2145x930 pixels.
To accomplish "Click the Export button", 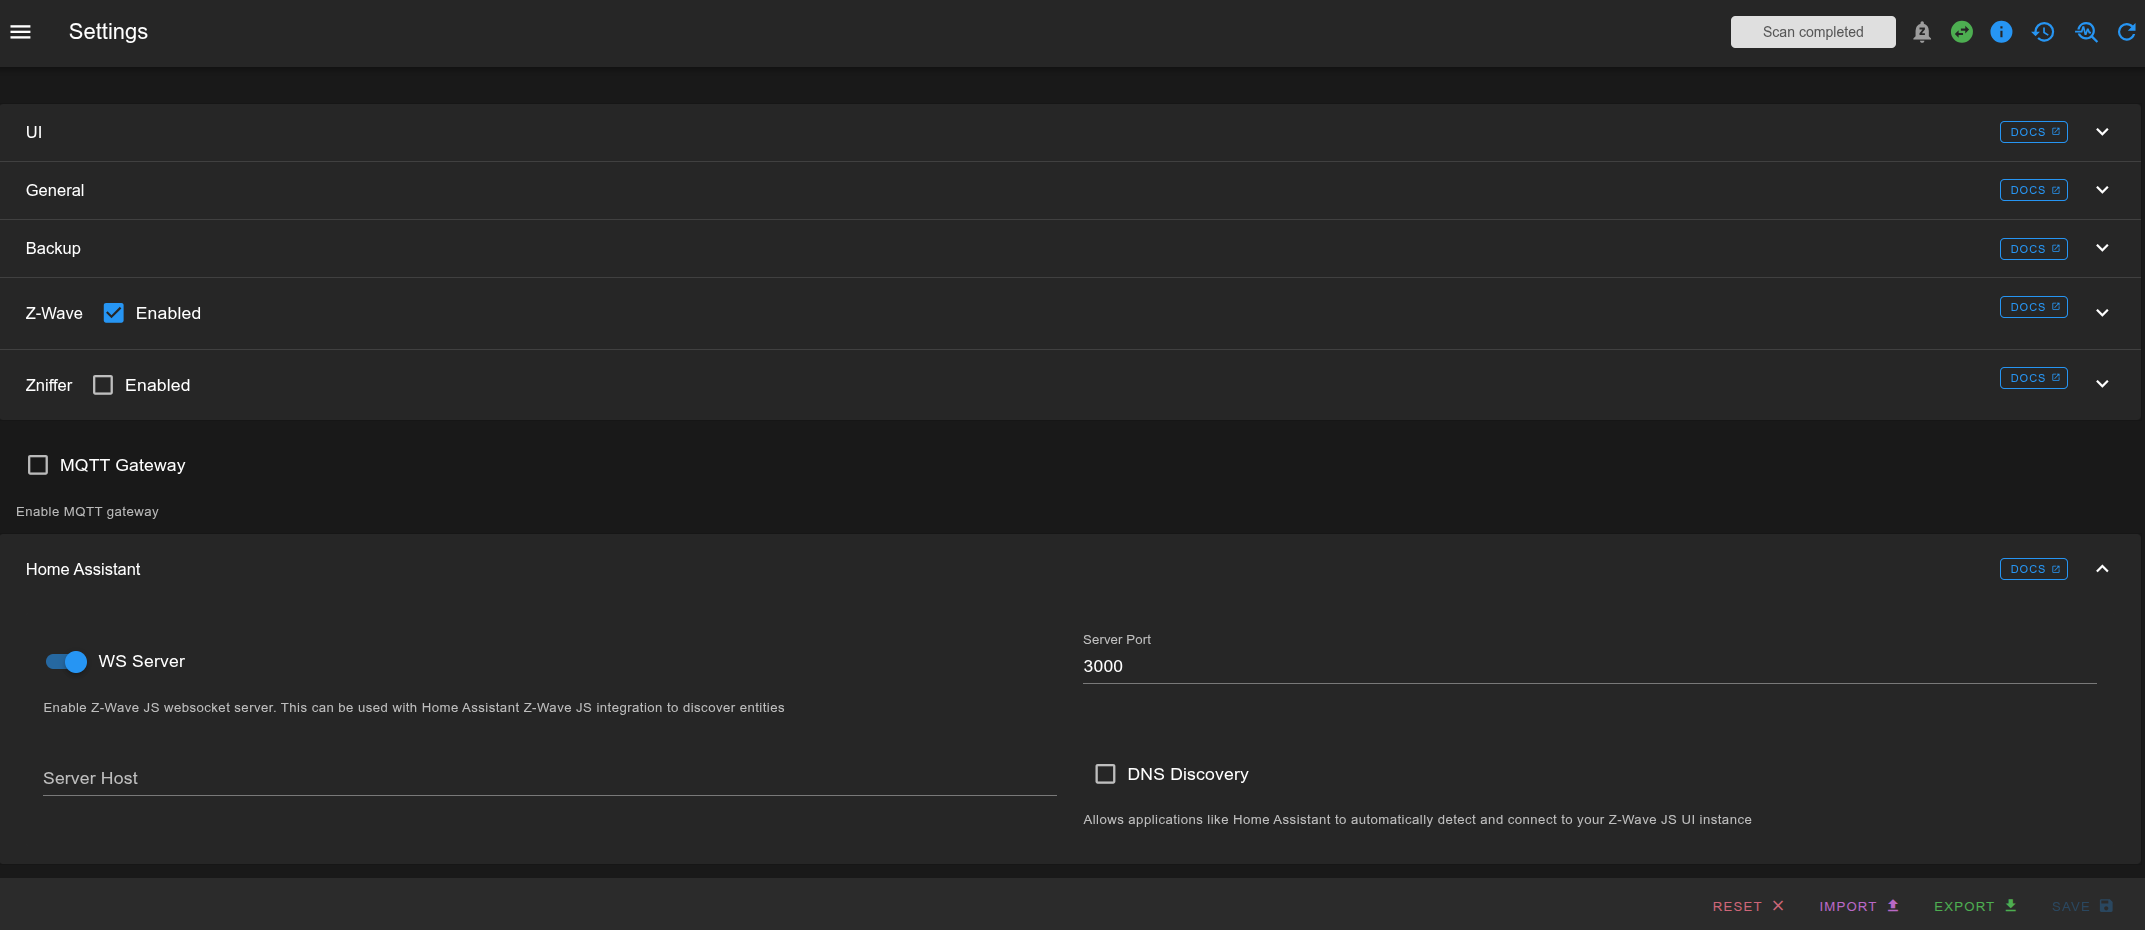I will tap(1974, 906).
